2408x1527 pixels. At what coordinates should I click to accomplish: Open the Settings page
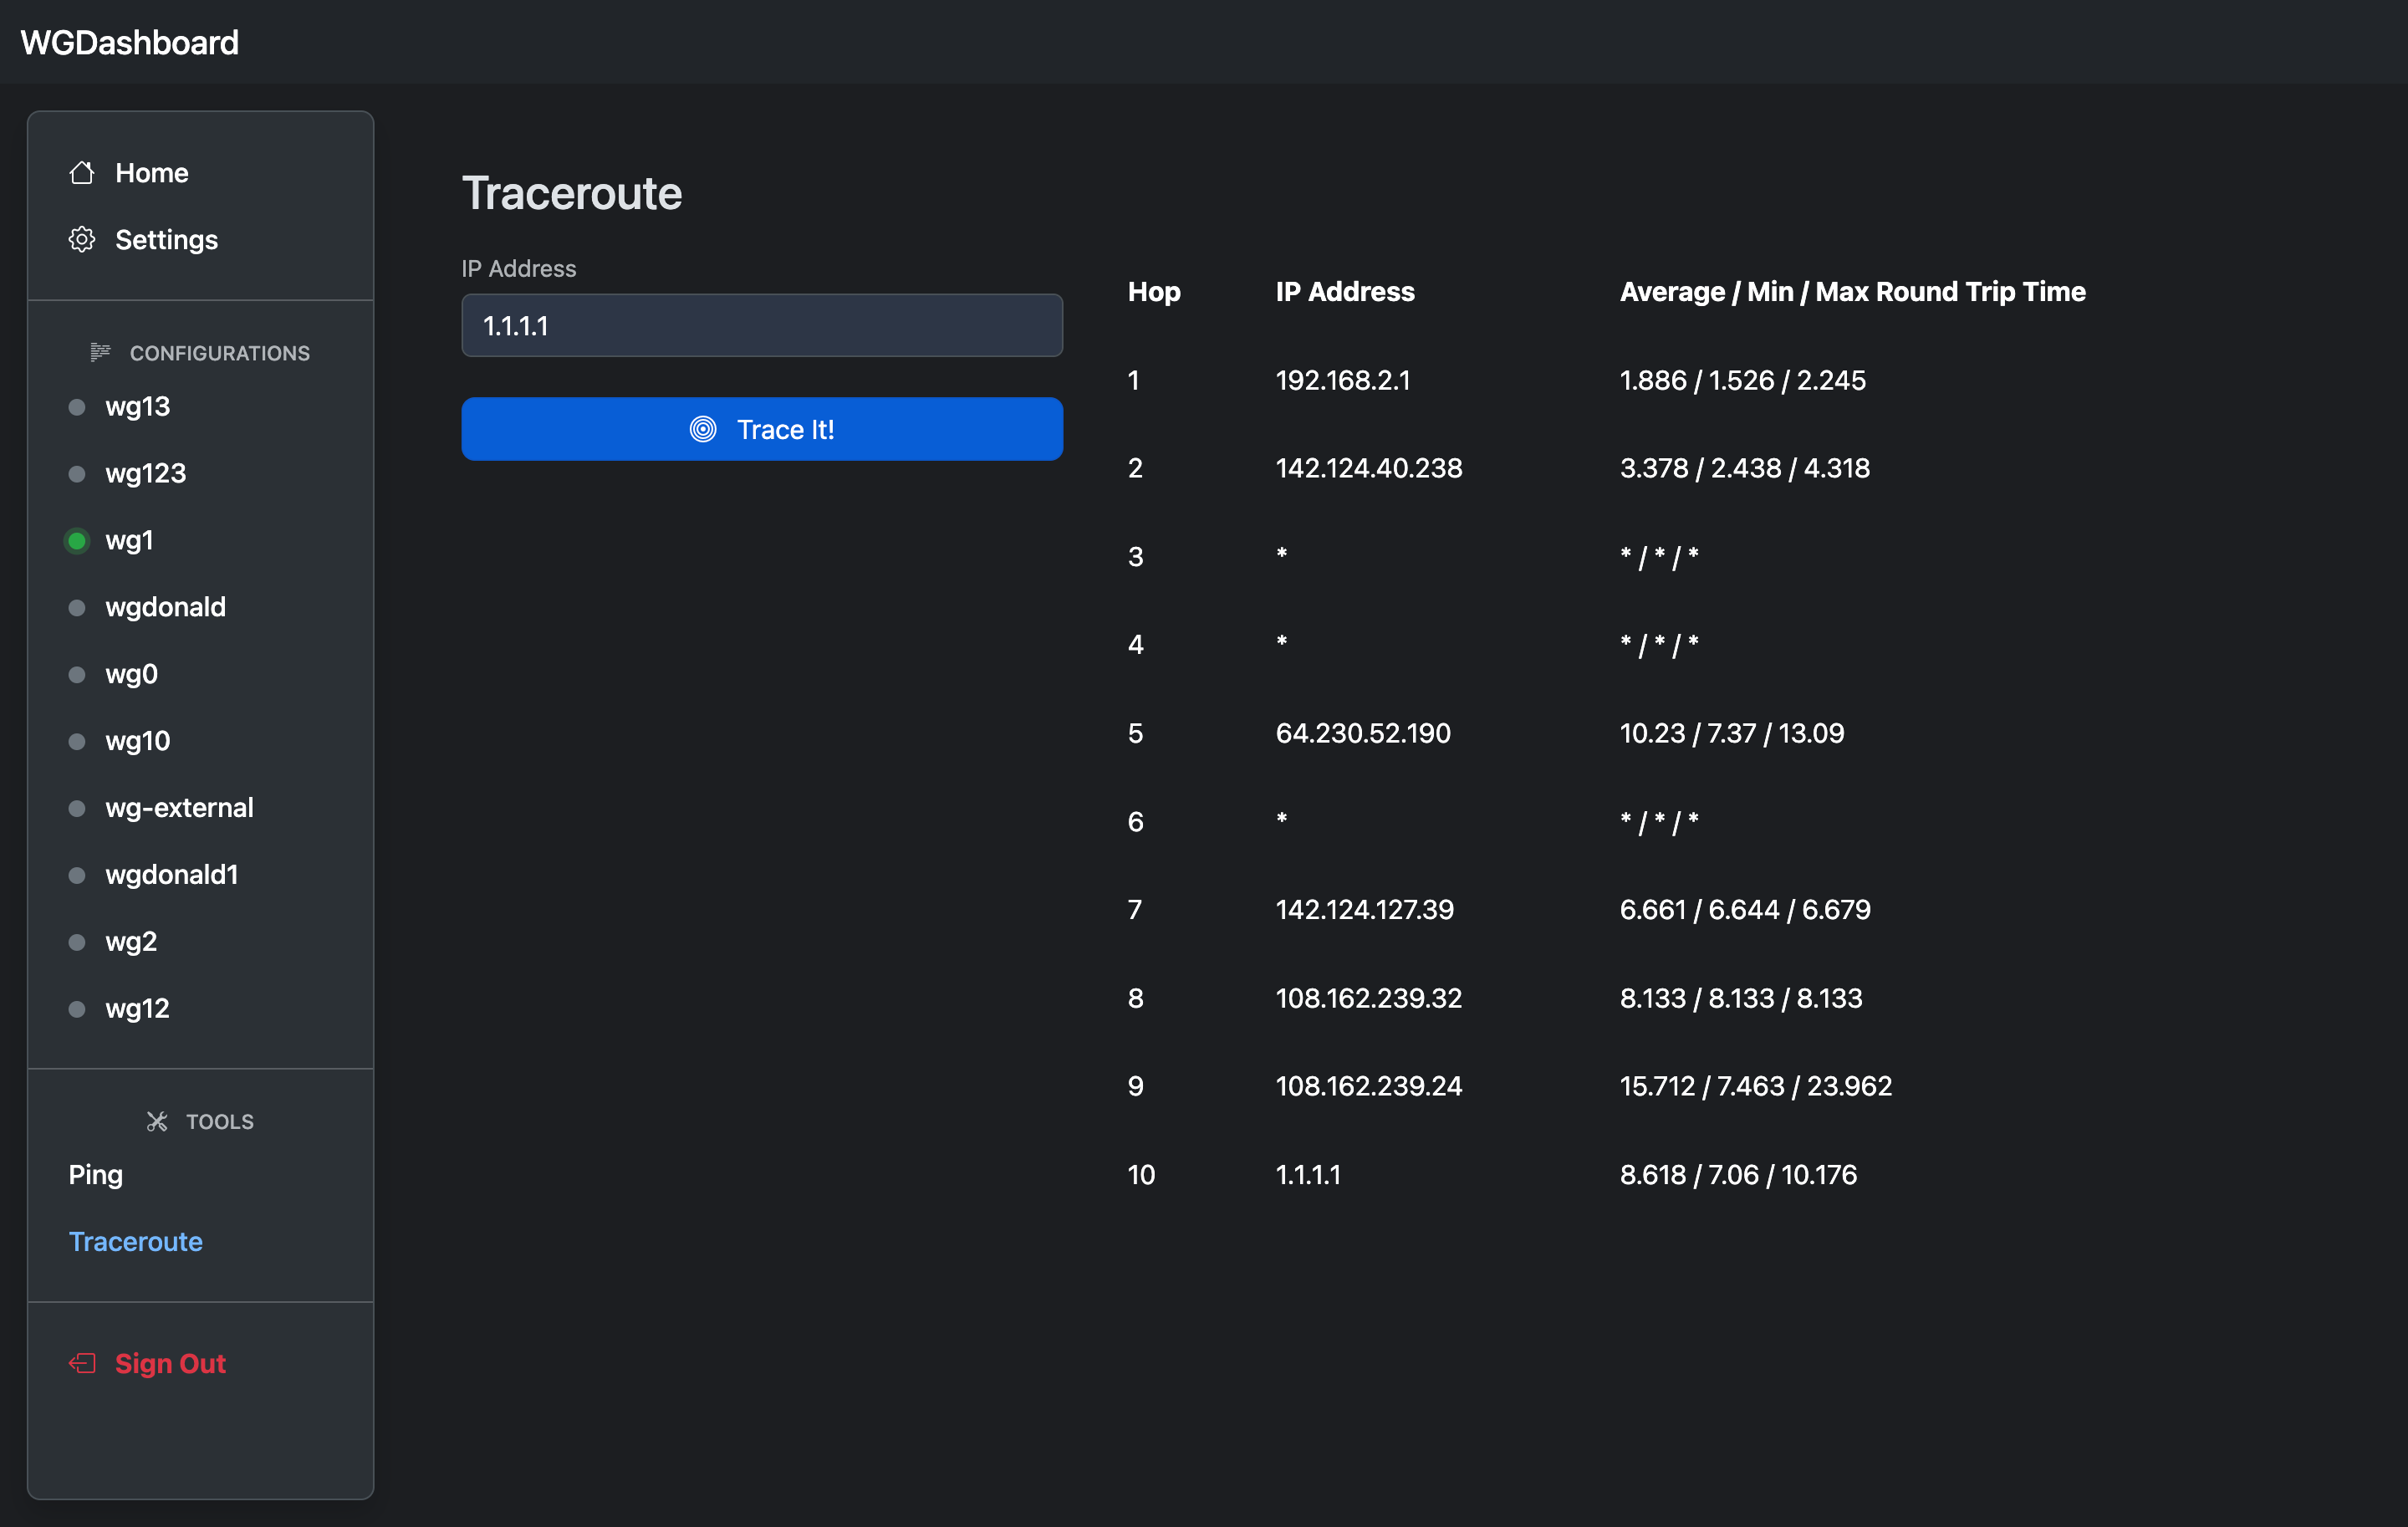coord(166,240)
